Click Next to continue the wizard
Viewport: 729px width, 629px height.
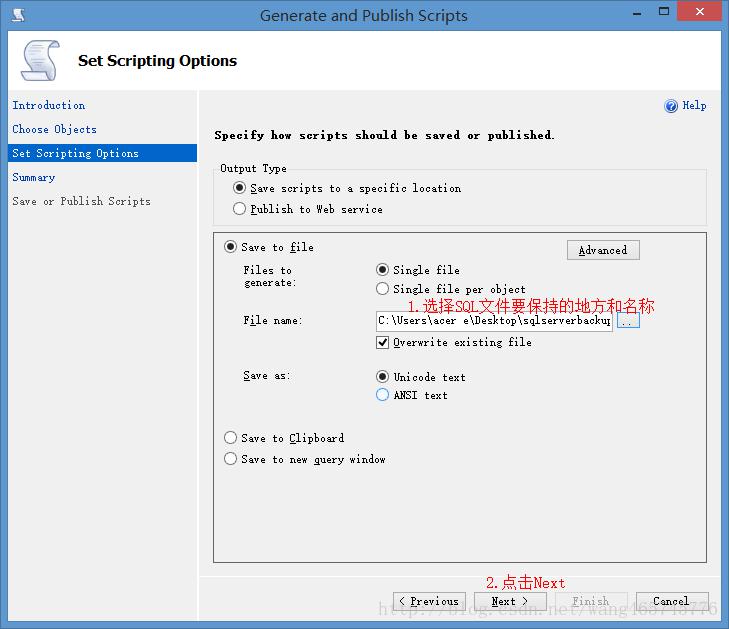click(510, 601)
